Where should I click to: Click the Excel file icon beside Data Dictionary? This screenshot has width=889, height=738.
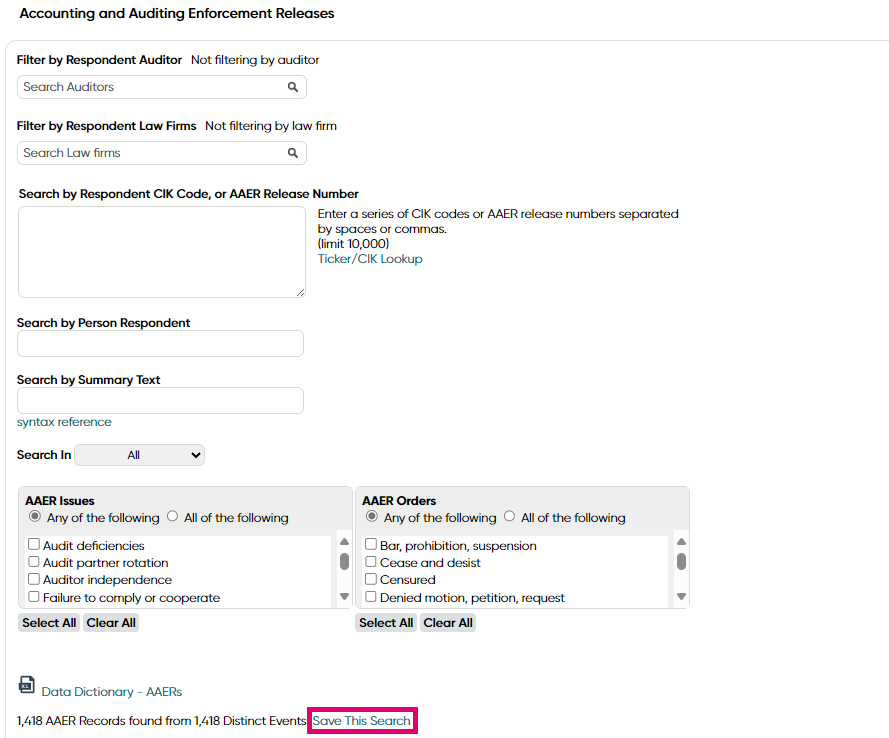(27, 685)
